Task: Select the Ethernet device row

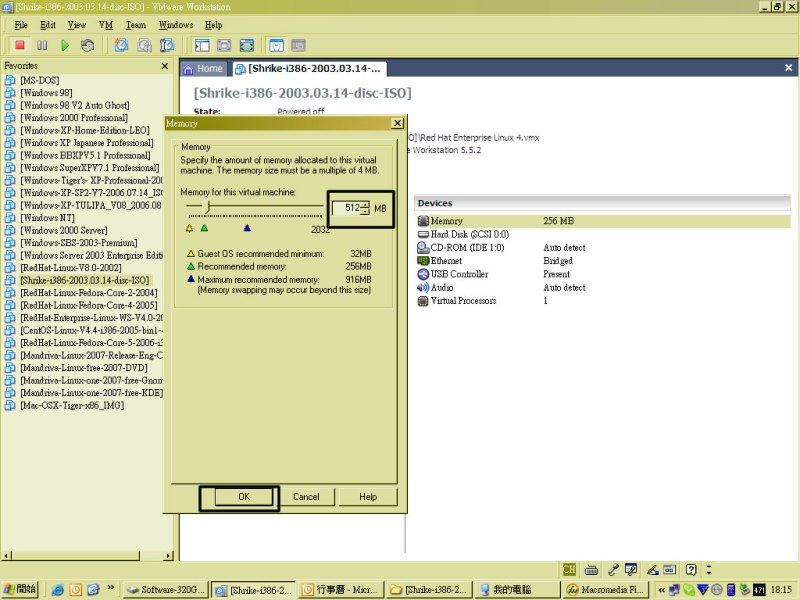Action: (x=604, y=261)
